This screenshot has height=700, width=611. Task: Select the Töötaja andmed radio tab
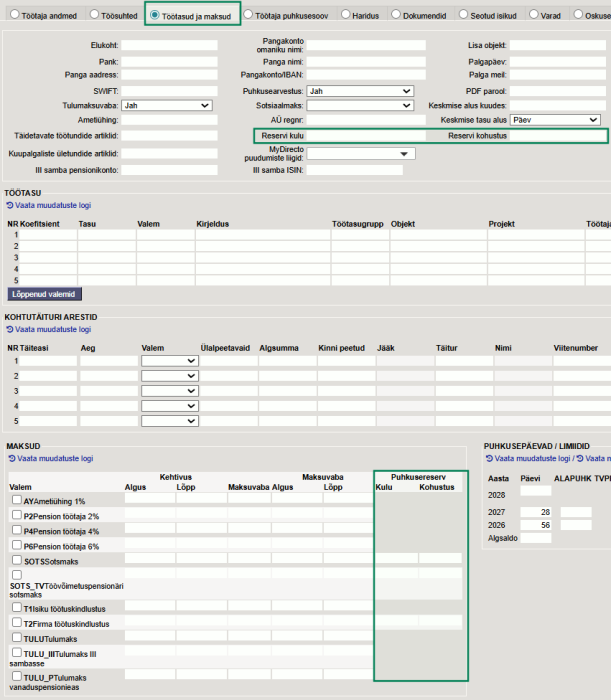[15, 14]
